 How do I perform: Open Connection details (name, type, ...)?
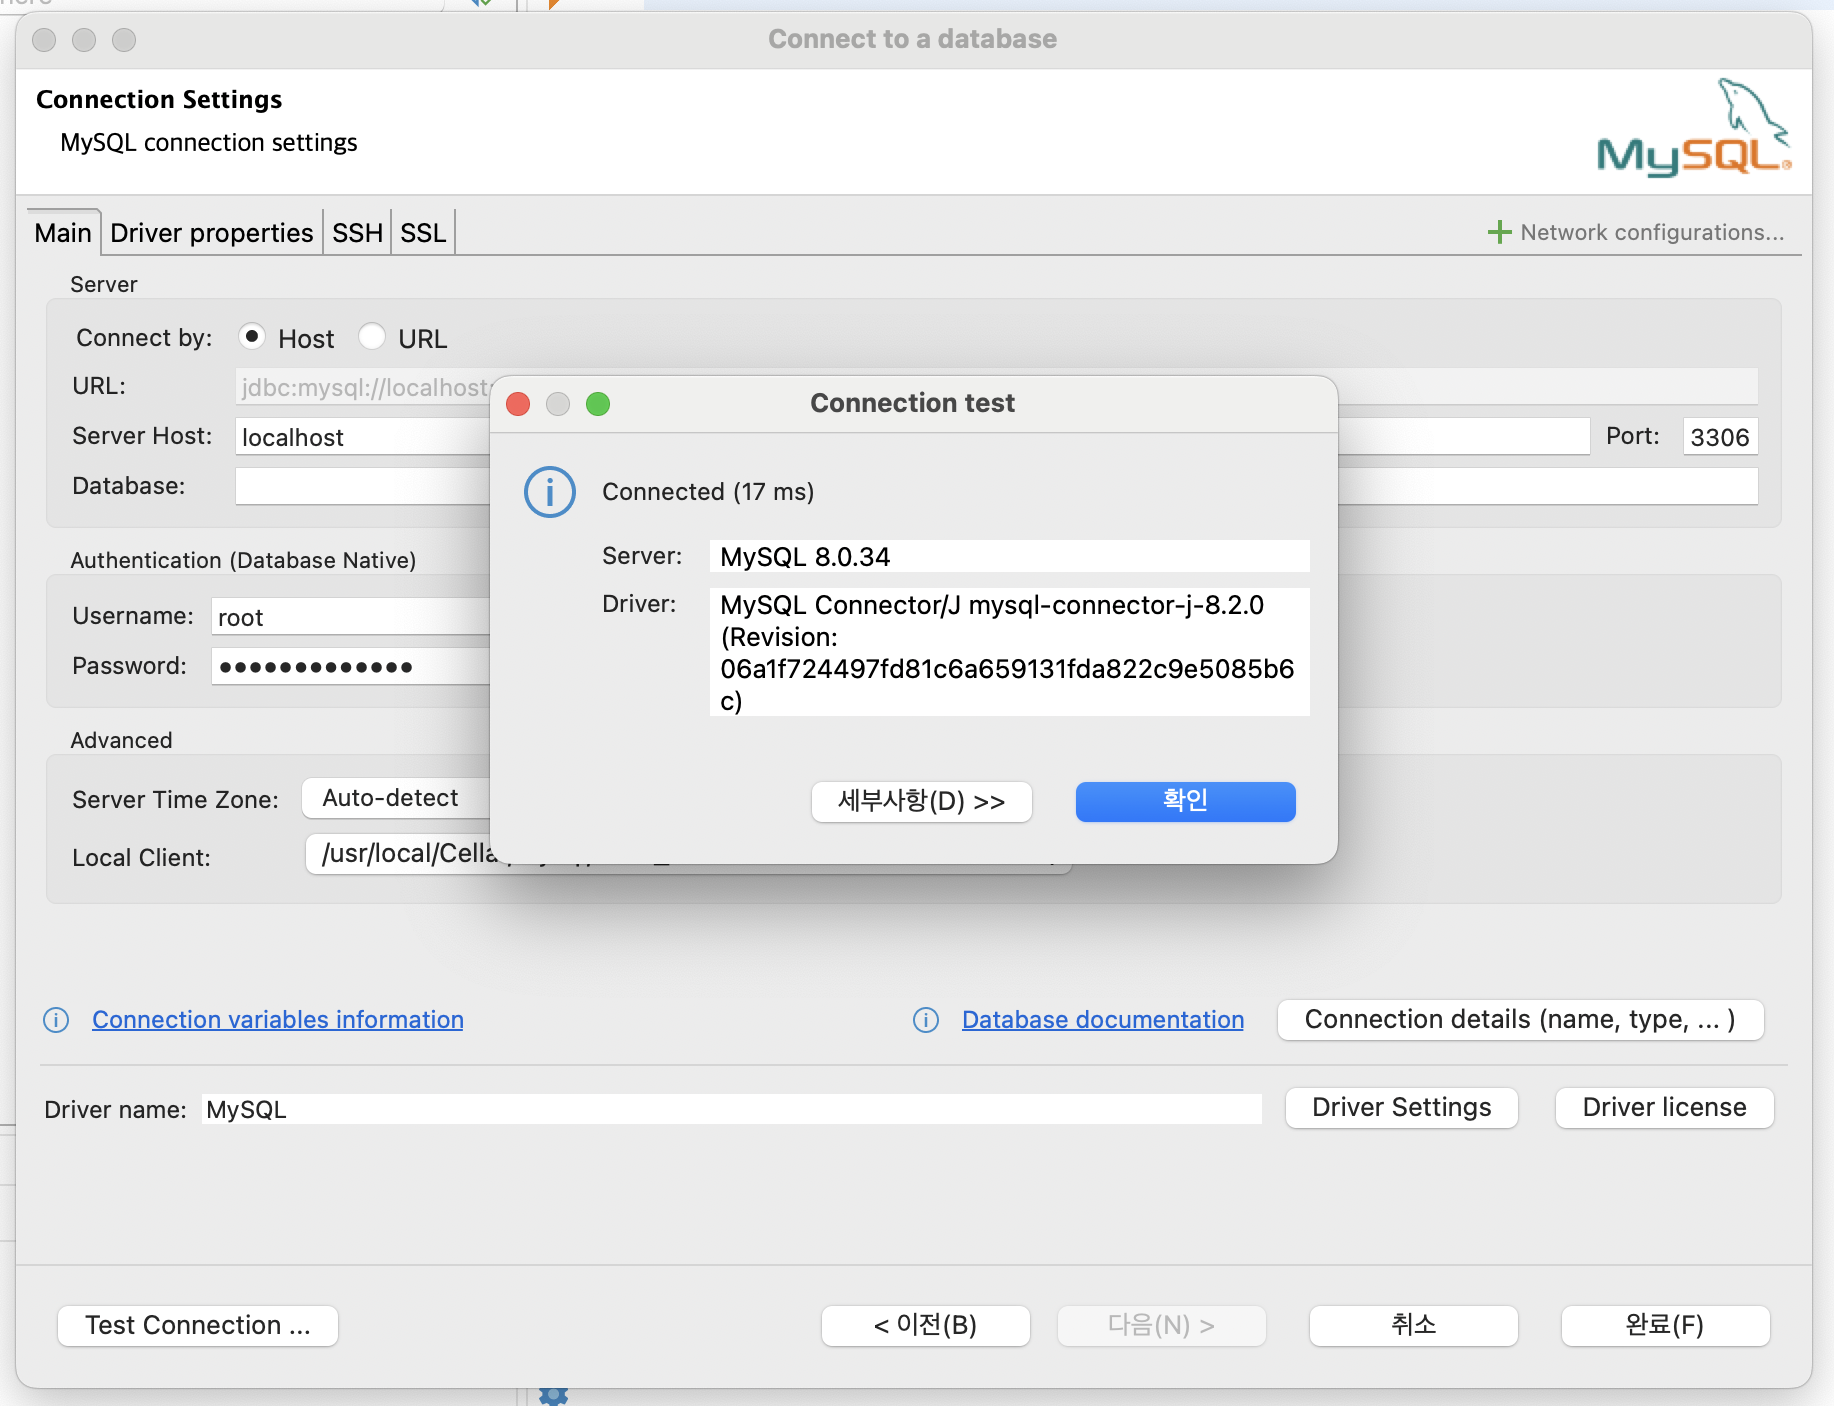[1521, 1020]
